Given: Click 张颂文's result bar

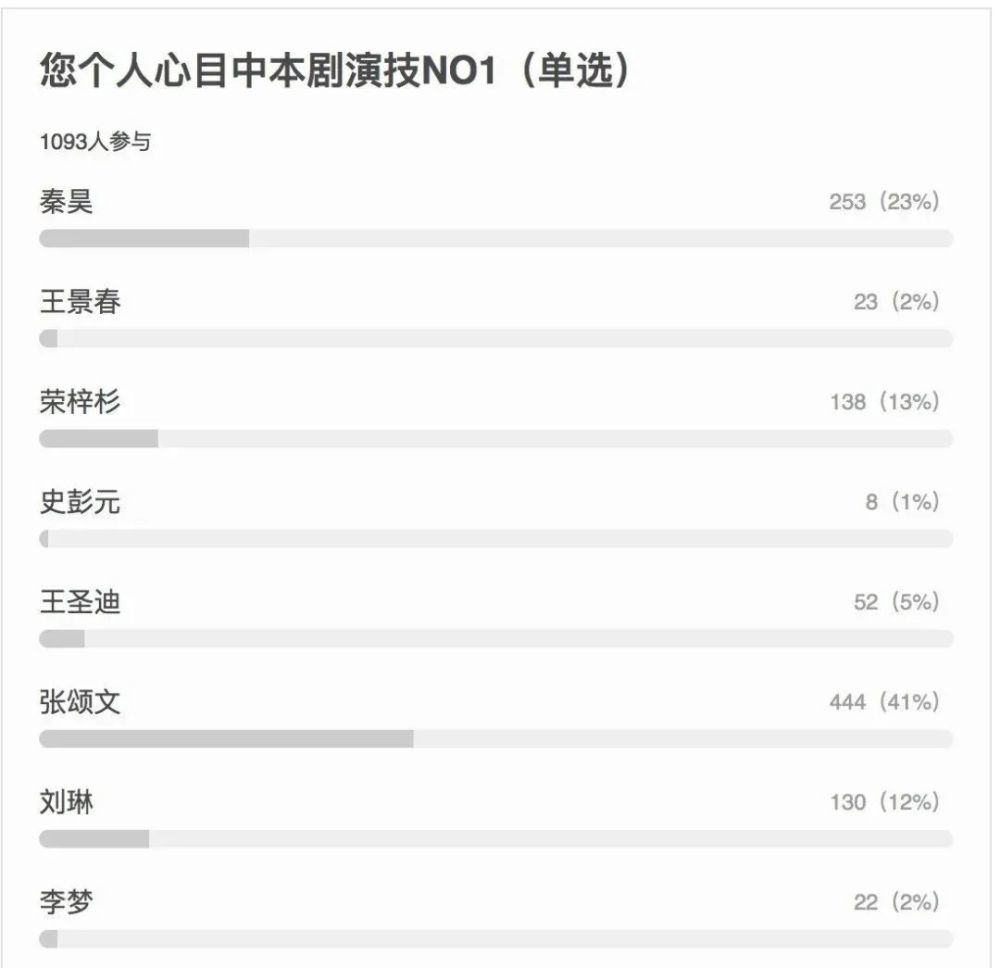Looking at the screenshot, I should pyautogui.click(x=495, y=736).
